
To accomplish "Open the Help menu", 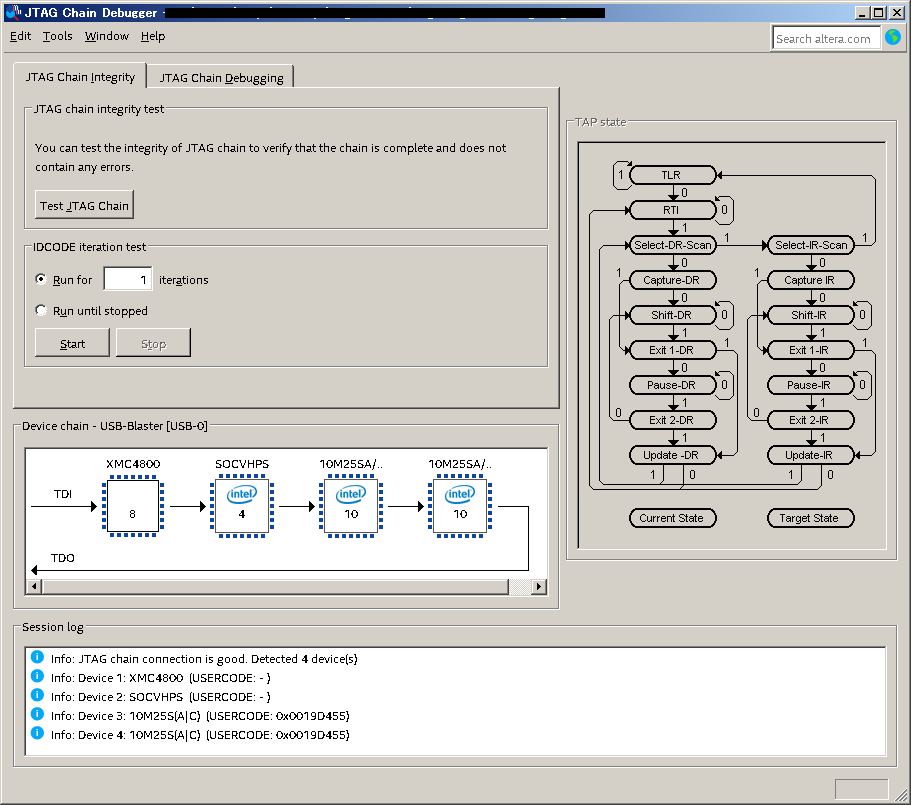I will 153,36.
